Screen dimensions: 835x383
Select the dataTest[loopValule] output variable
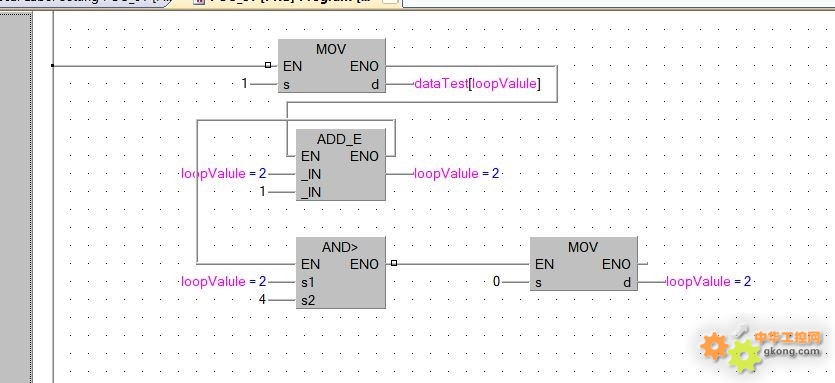tap(477, 84)
